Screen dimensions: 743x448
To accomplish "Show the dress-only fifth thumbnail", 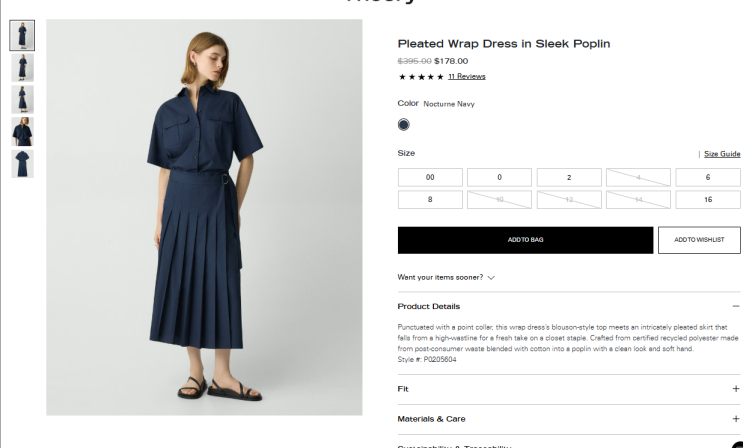I will (x=22, y=164).
